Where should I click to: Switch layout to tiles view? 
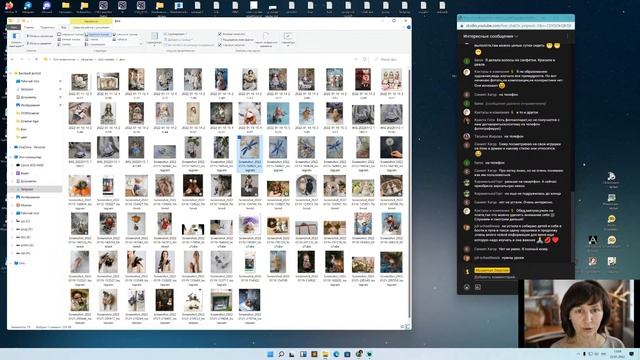pyautogui.click(x=65, y=44)
